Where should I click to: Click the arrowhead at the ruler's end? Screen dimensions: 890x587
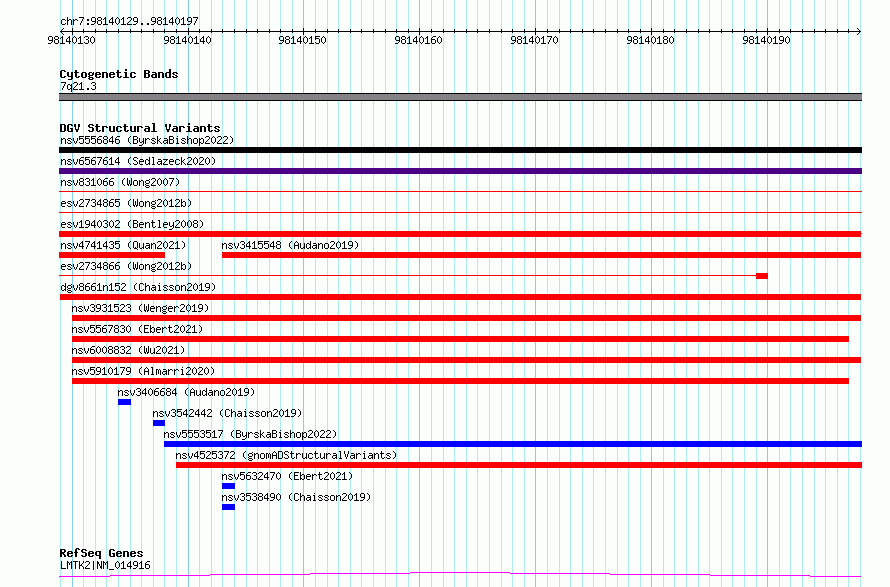pos(859,31)
